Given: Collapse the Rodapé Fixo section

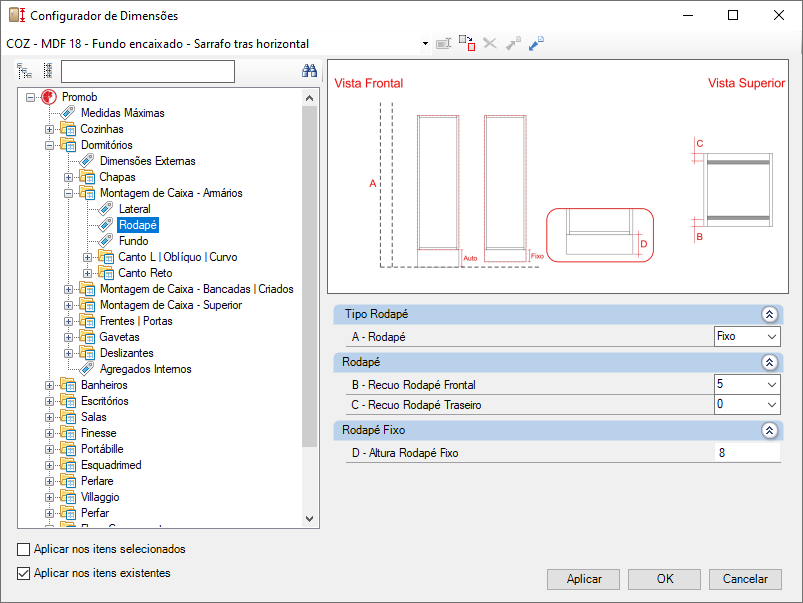Looking at the screenshot, I should [769, 430].
